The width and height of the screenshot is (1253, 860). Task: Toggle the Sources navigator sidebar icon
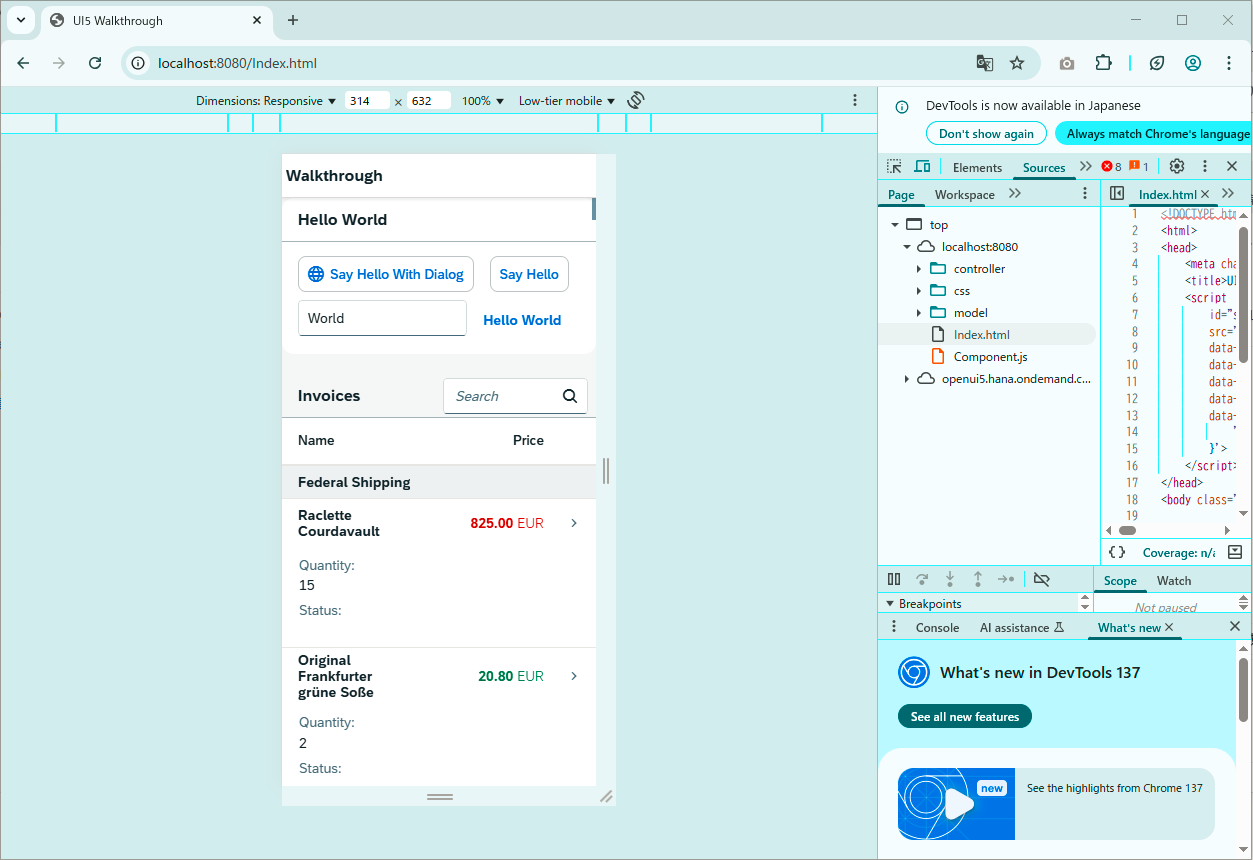[1117, 194]
